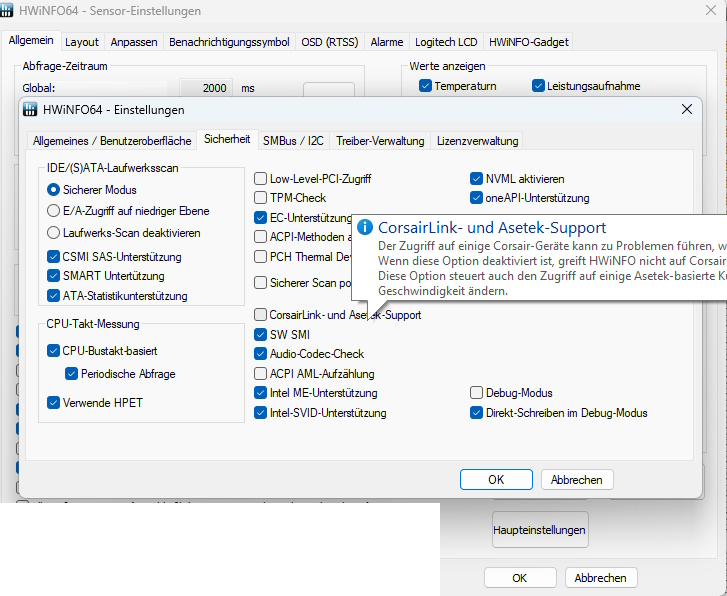727x596 pixels.
Task: Toggle Intel-SVID-Unterstützung
Action: click(261, 413)
